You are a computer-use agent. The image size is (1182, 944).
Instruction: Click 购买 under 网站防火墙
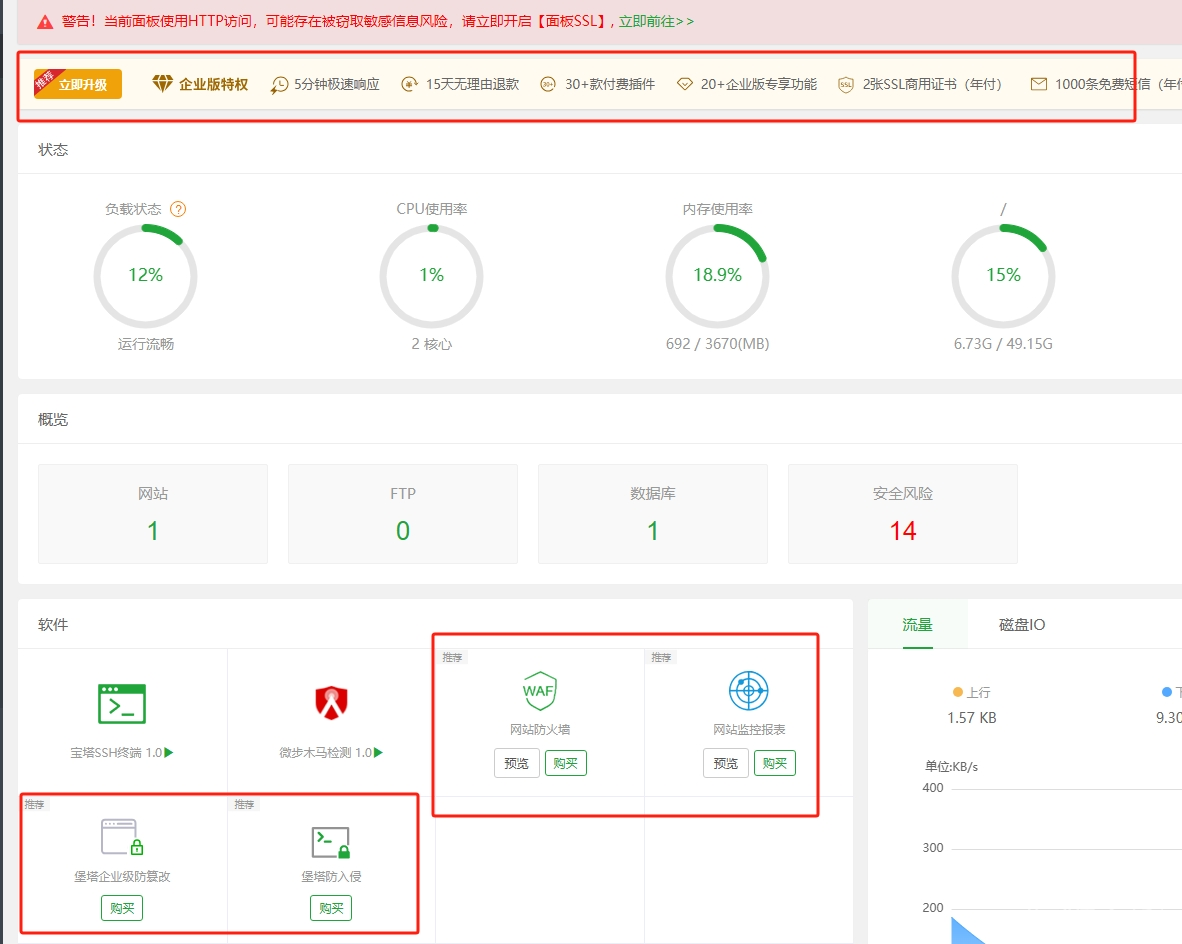coord(565,763)
